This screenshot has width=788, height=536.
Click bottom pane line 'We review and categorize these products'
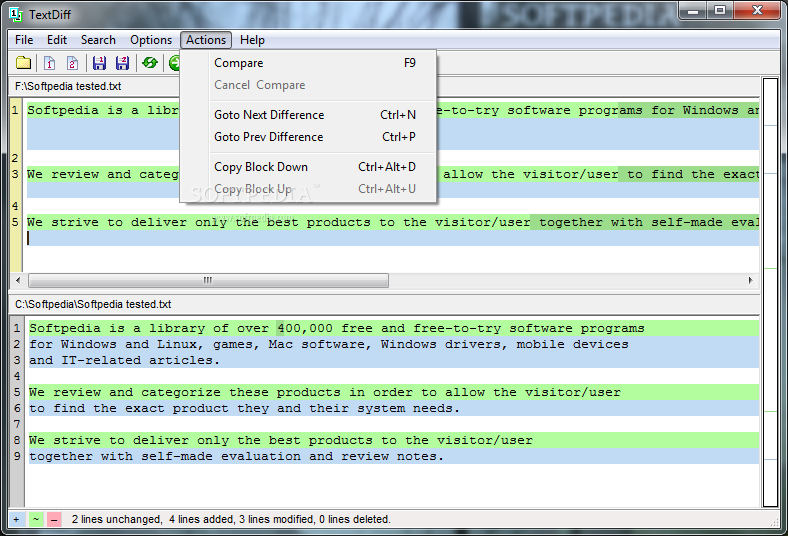pyautogui.click(x=393, y=392)
